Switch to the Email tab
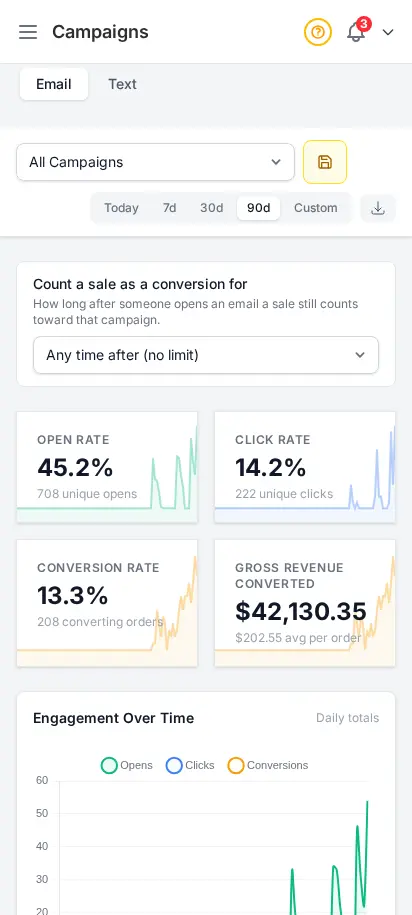 point(54,84)
